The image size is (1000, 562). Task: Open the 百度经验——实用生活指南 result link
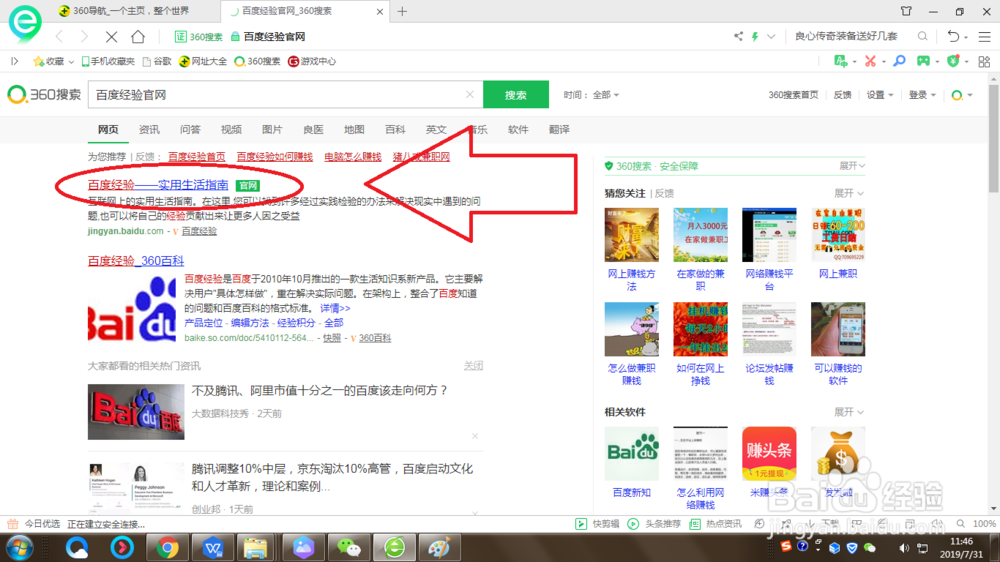tap(158, 185)
